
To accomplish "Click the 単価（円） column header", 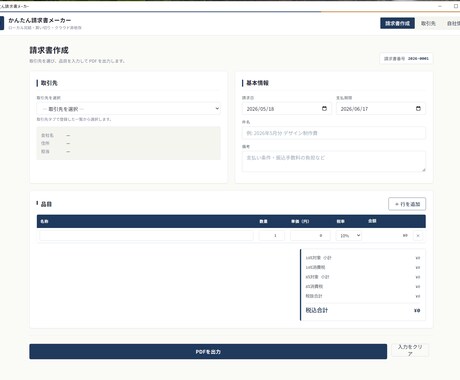I will [300, 221].
